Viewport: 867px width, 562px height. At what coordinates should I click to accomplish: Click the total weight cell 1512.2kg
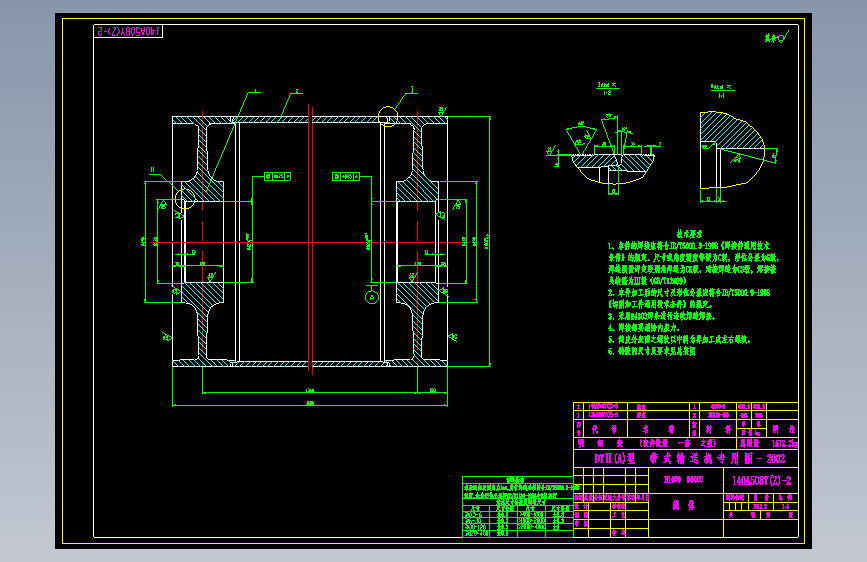coord(785,444)
